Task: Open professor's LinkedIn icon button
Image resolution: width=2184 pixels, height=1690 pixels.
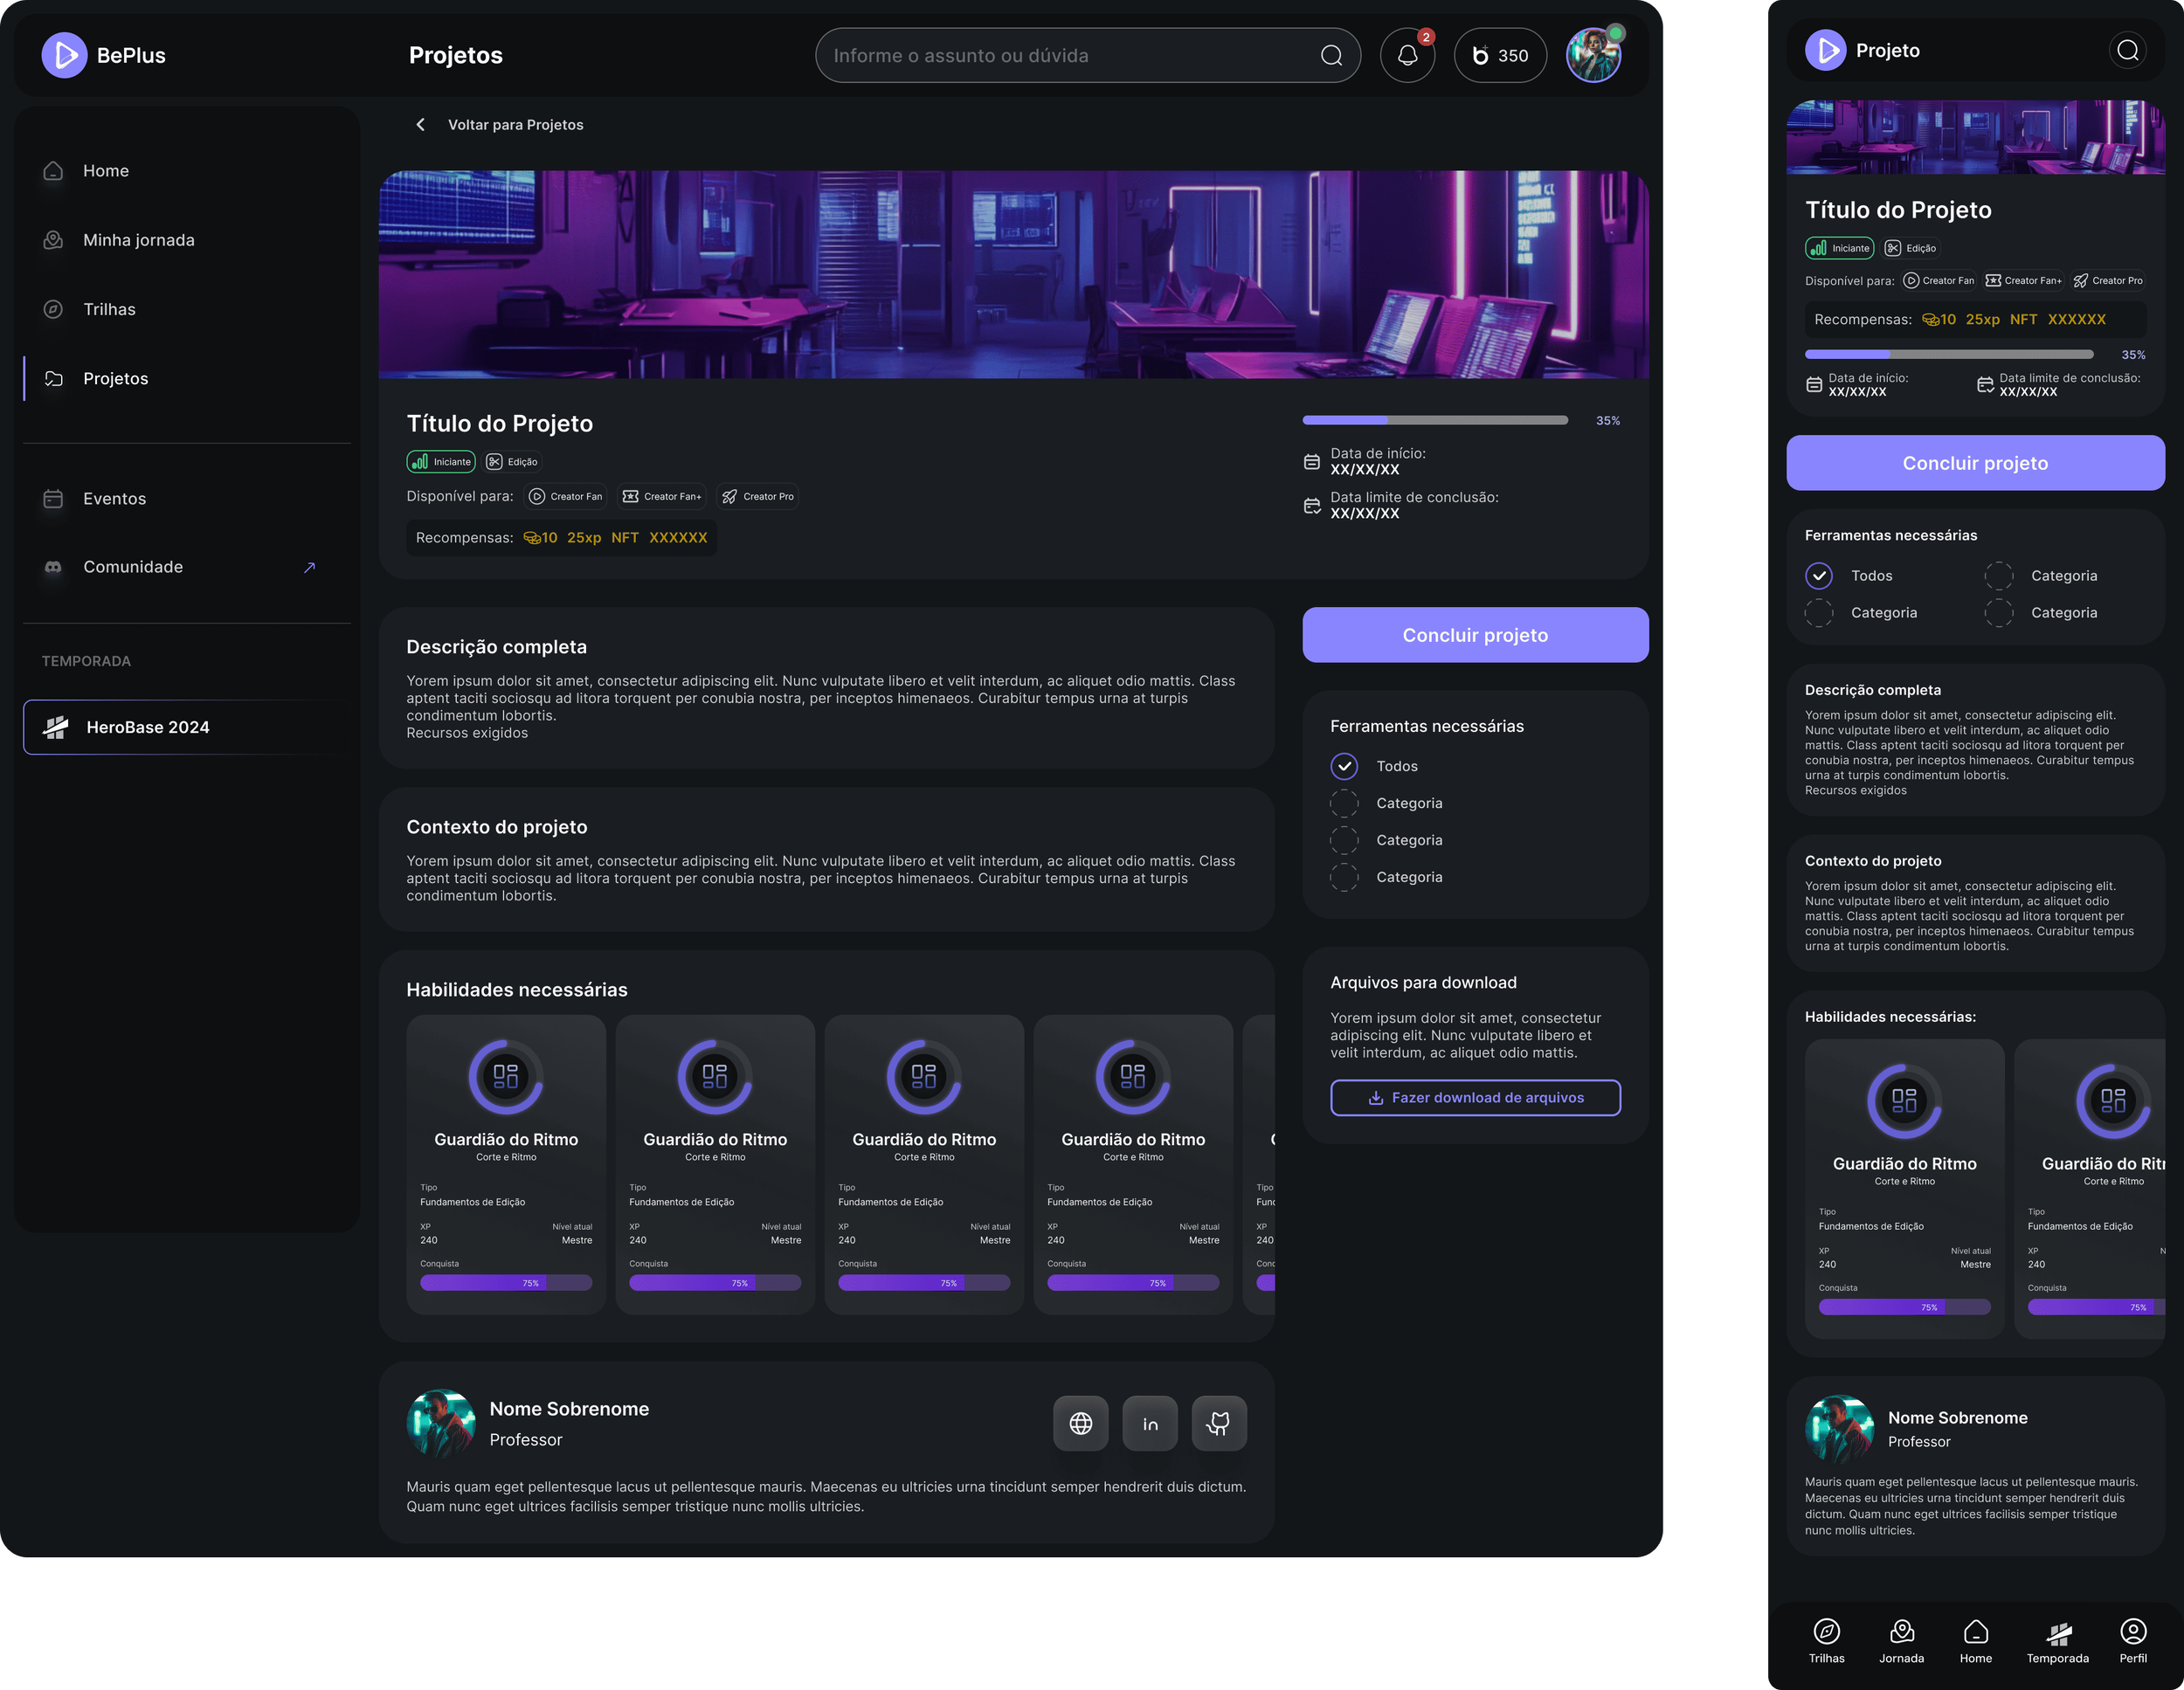Action: (x=1150, y=1423)
